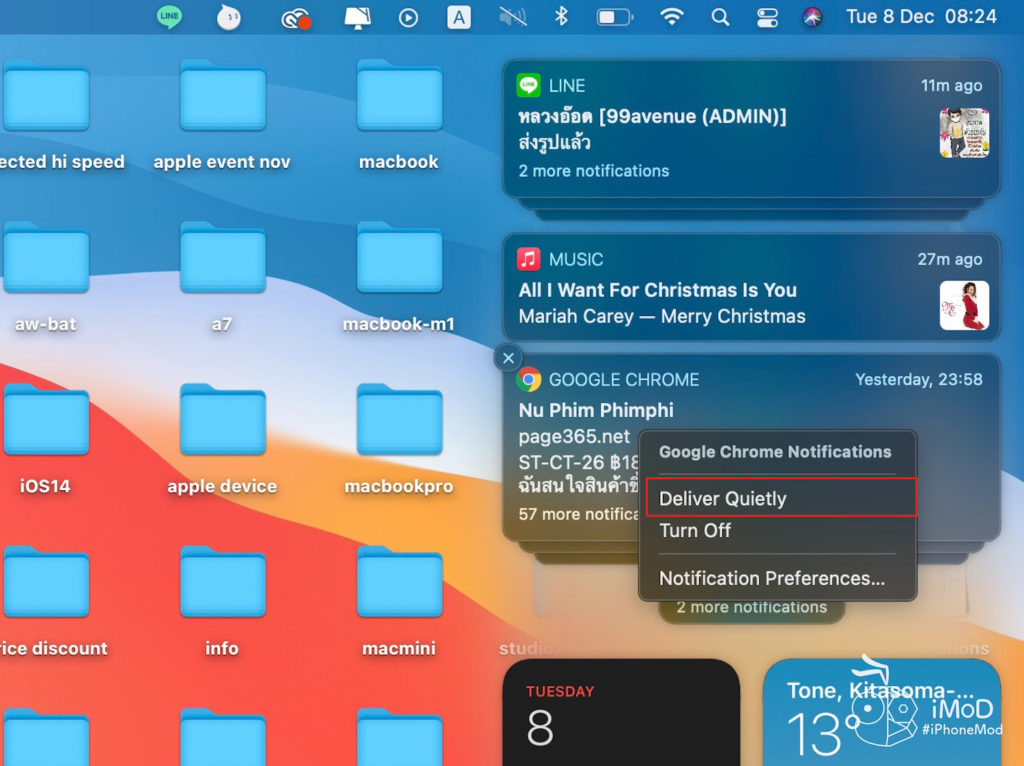This screenshot has height=766, width=1024.
Task: Click the Creative Cloud menu bar icon
Action: [295, 17]
